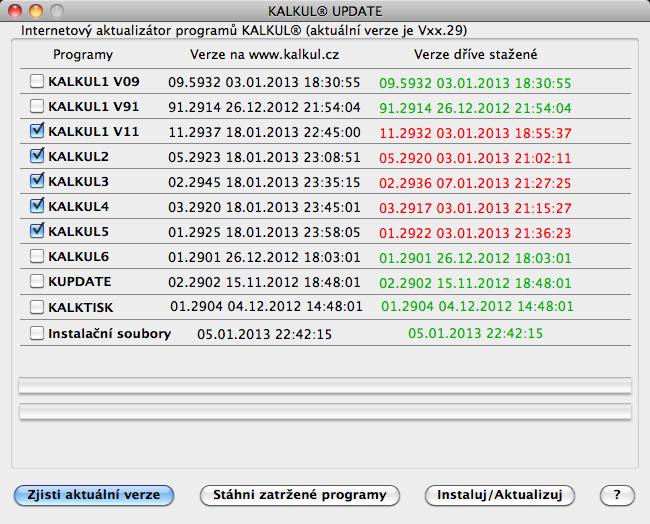Select the KUPDATE checkbox

coord(37,281)
